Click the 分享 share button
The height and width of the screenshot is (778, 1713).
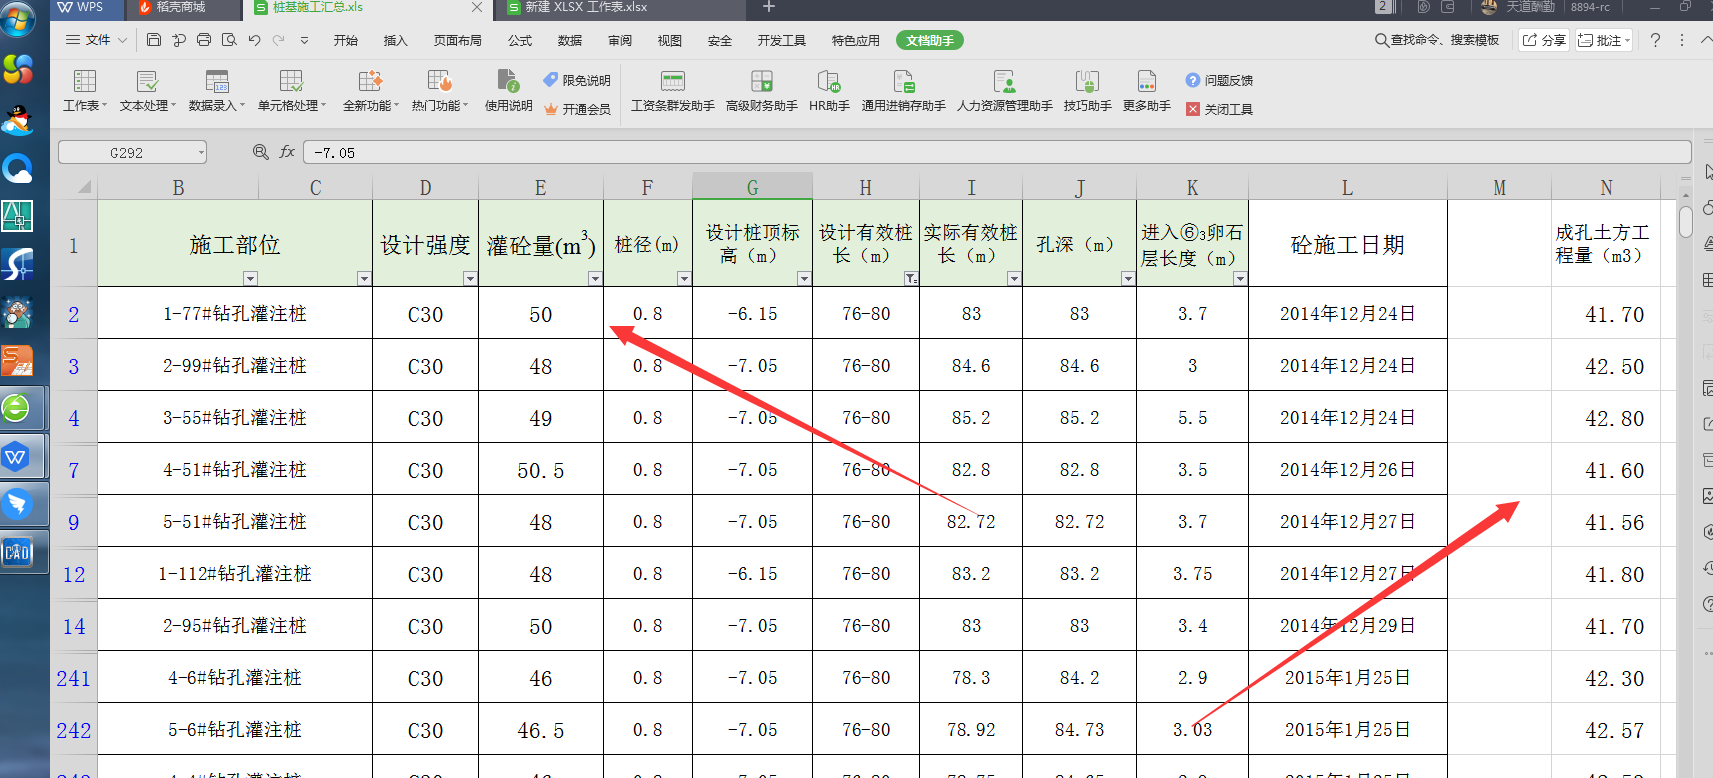(1544, 40)
